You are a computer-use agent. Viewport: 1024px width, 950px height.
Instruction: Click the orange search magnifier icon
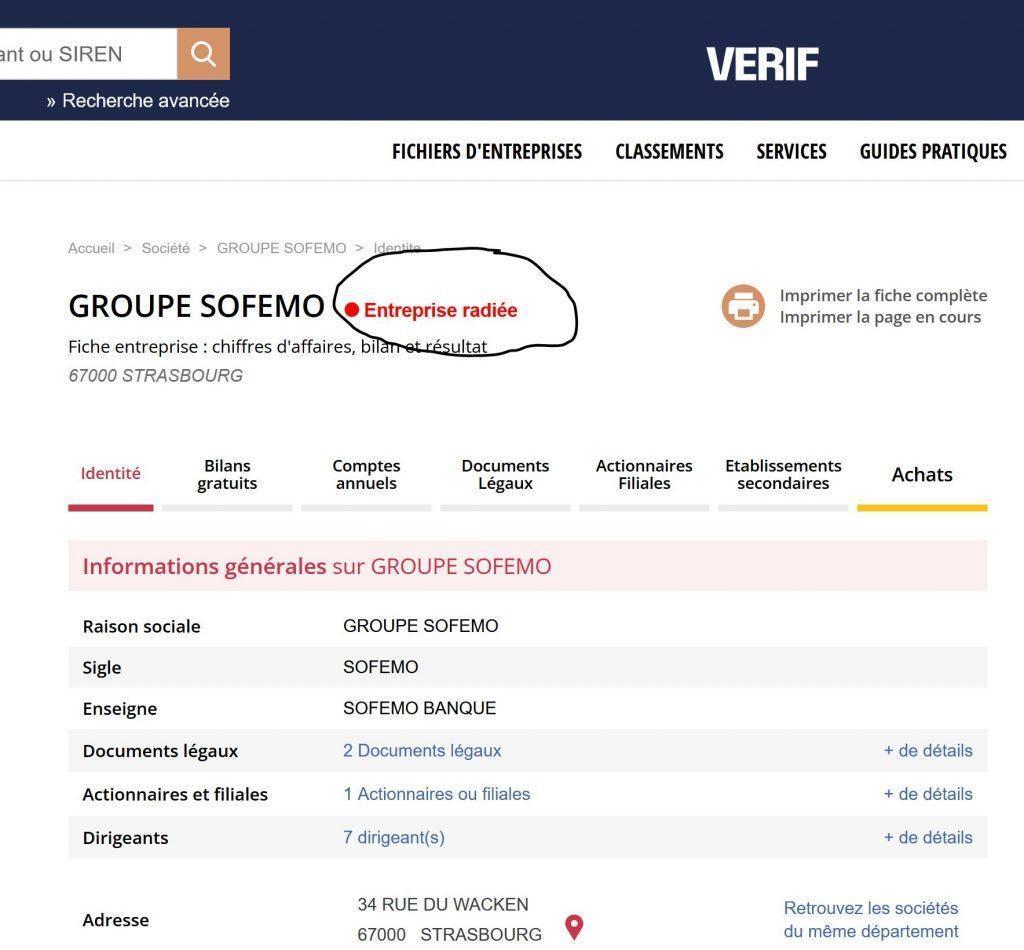[x=203, y=53]
